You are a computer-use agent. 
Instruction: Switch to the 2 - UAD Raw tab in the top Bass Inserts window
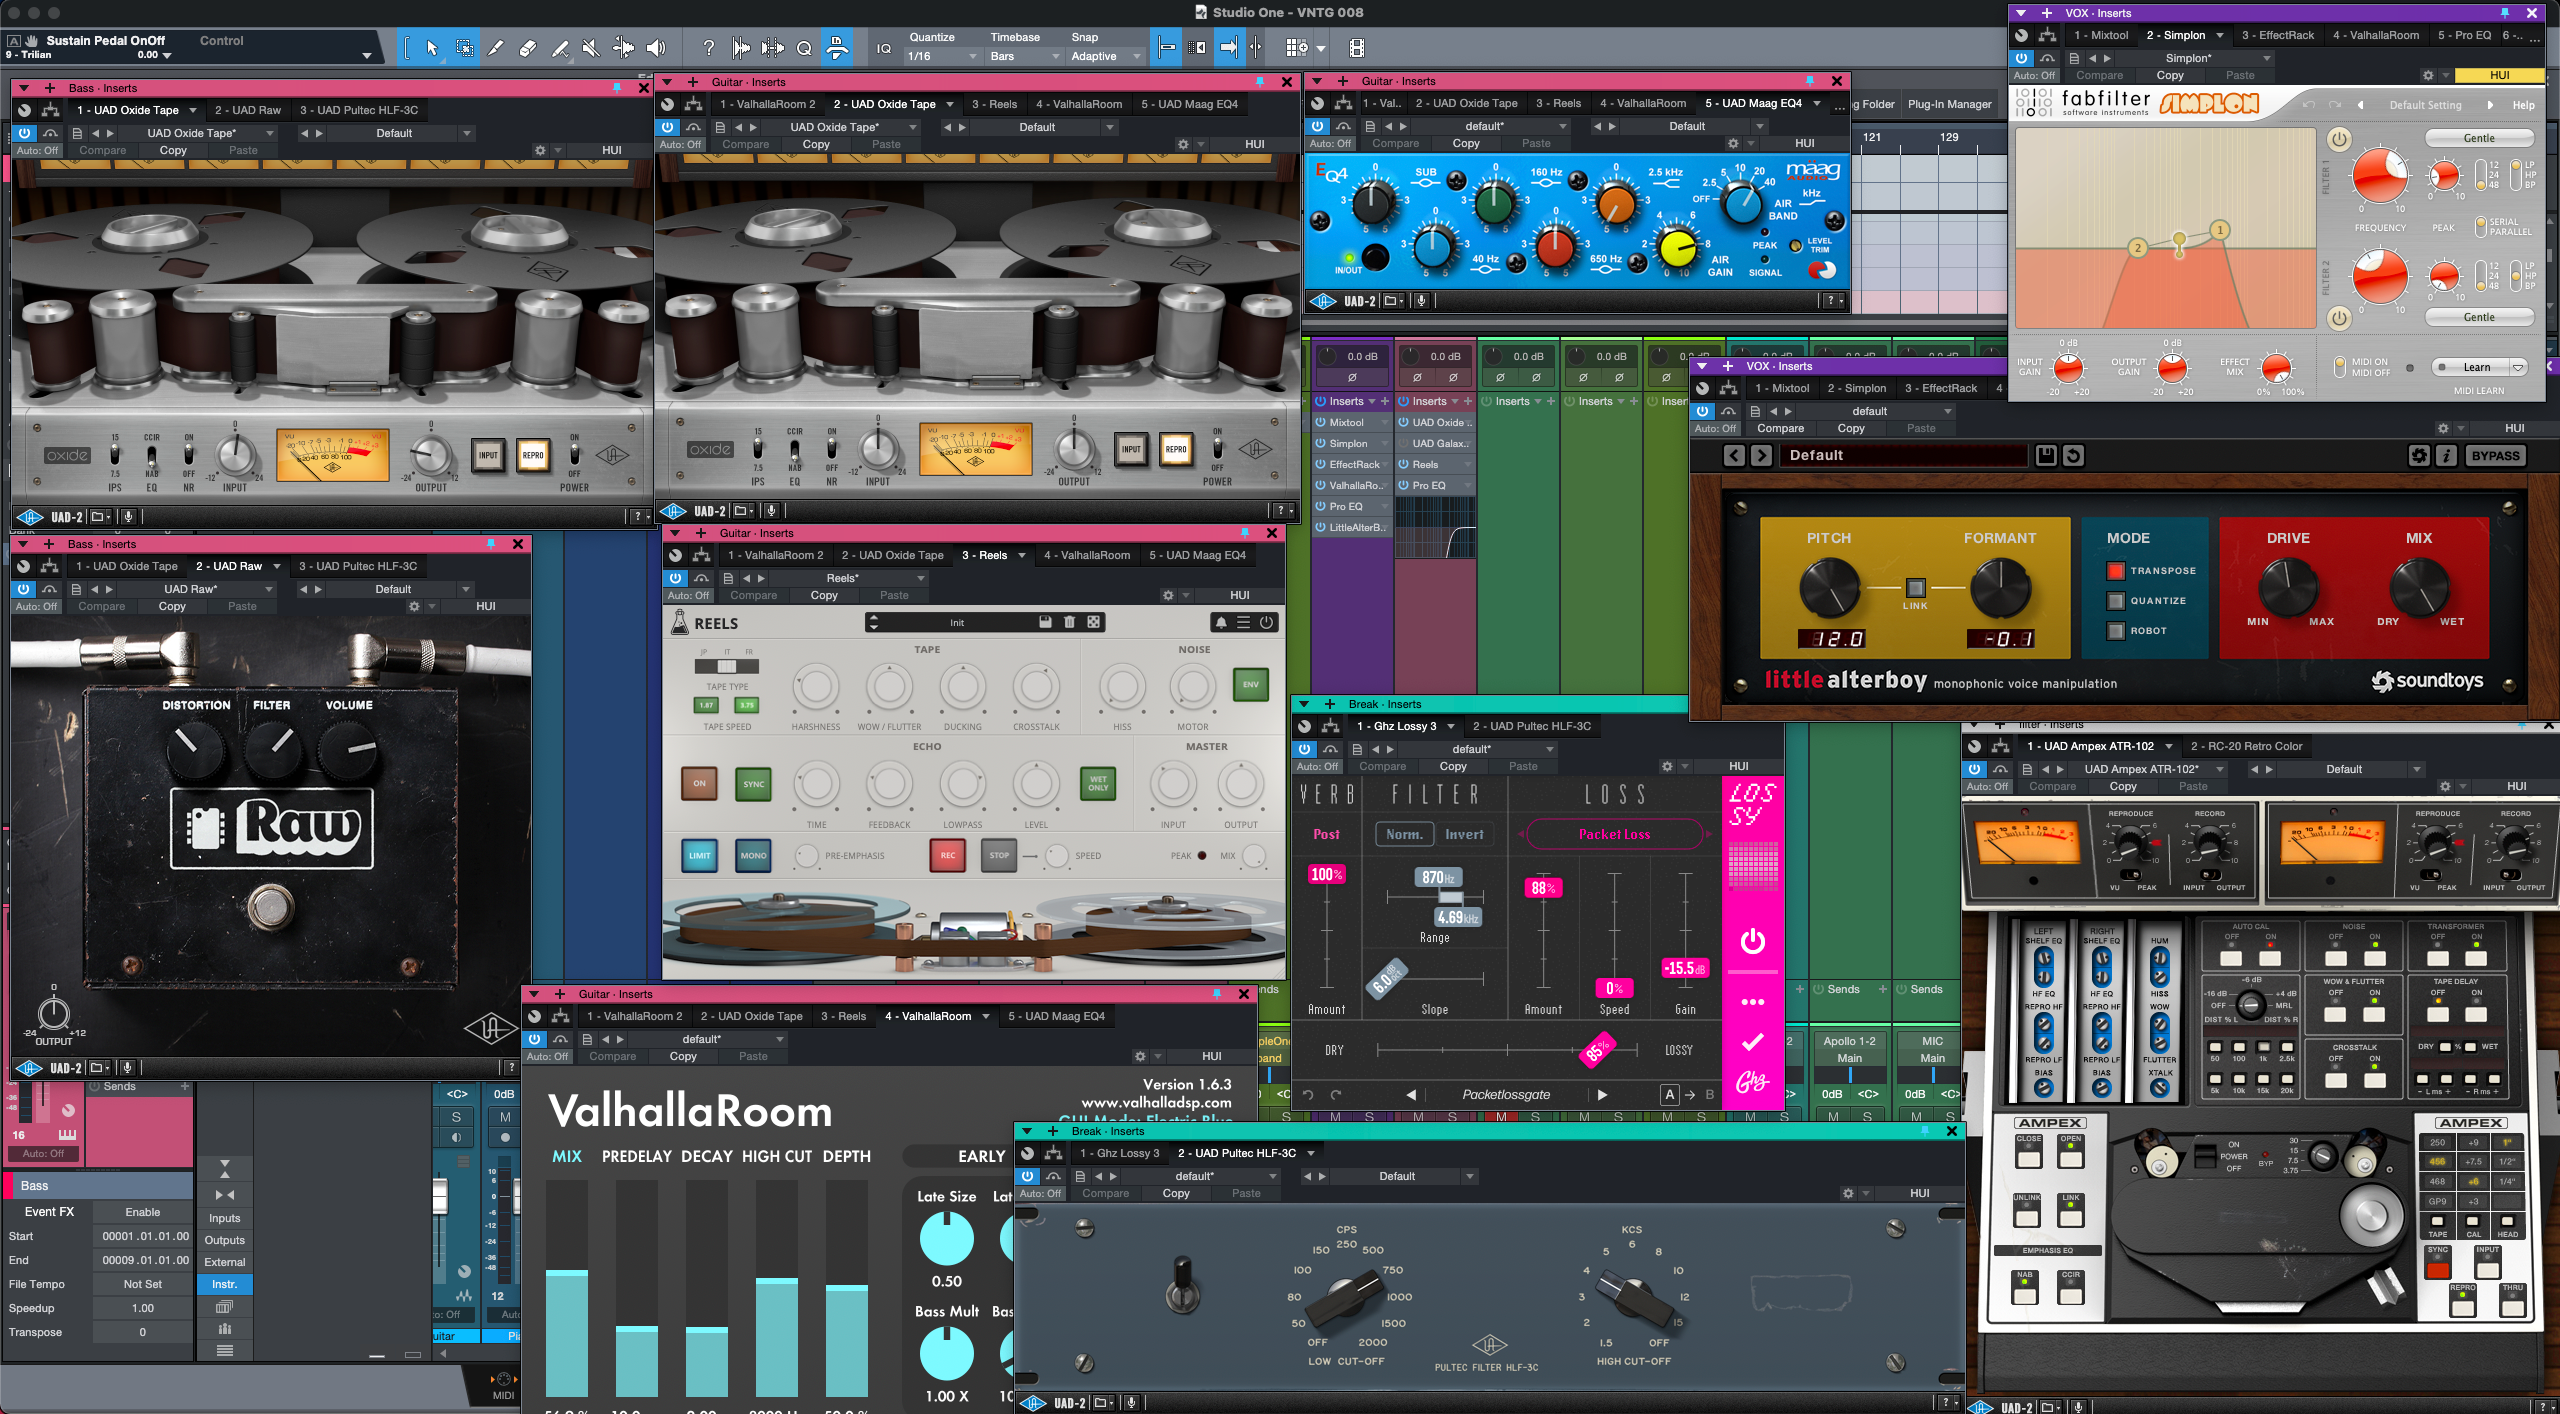tap(248, 110)
